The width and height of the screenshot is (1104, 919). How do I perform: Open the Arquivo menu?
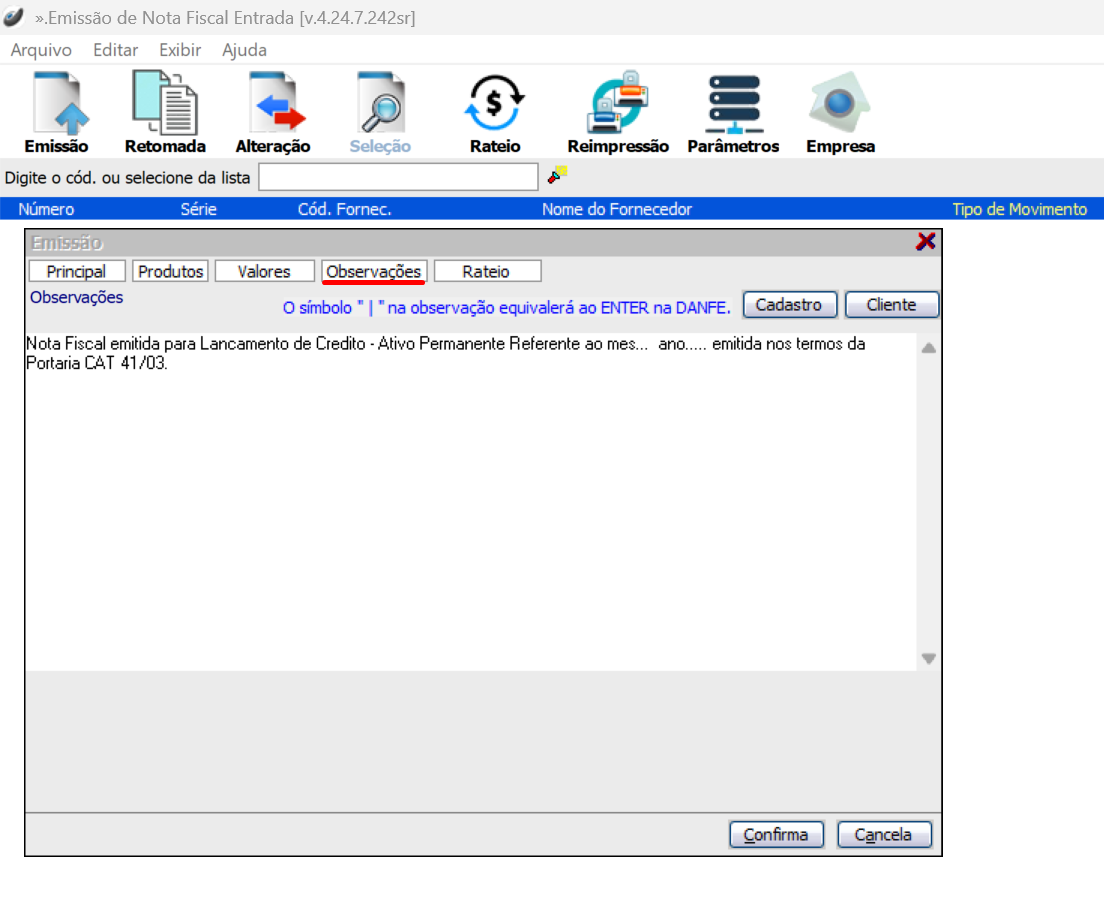pos(41,50)
